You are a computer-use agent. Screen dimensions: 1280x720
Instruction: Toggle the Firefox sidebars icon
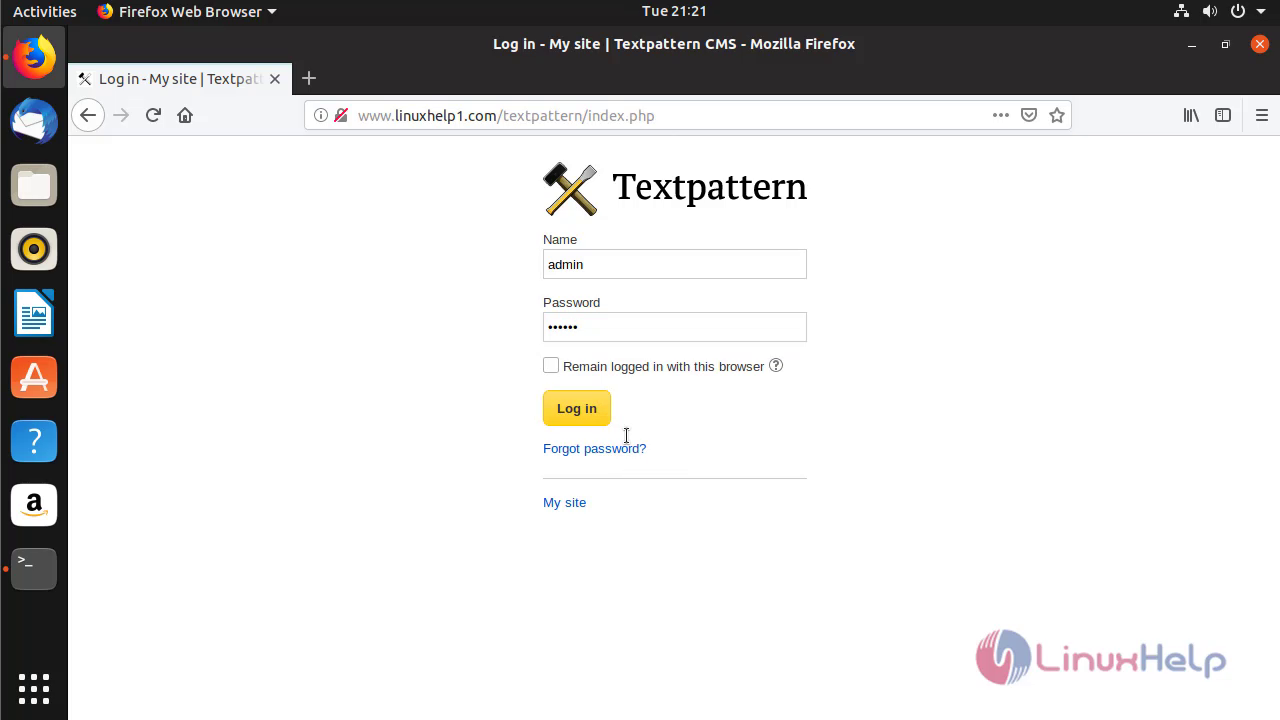pyautogui.click(x=1223, y=115)
